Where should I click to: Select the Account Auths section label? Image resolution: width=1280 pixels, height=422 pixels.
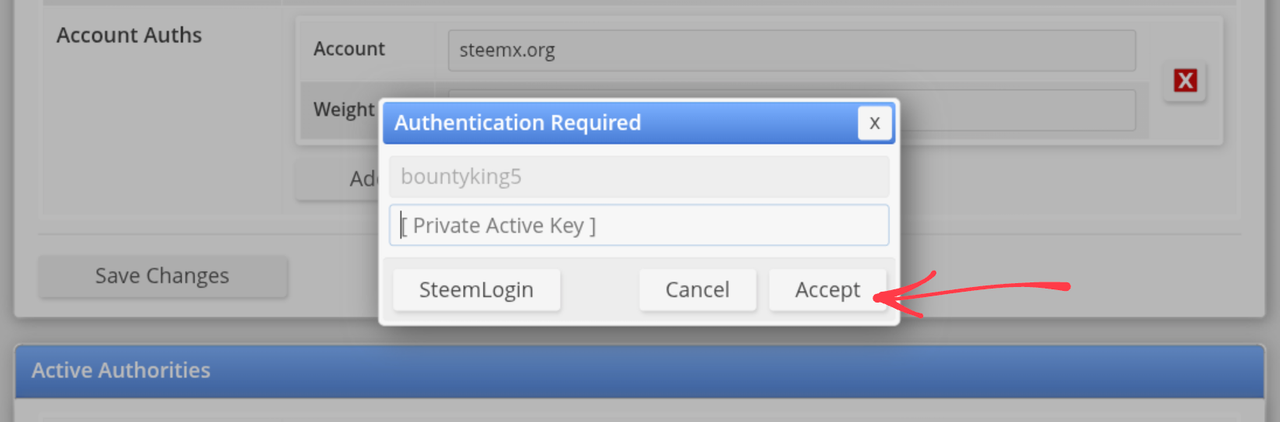point(129,35)
